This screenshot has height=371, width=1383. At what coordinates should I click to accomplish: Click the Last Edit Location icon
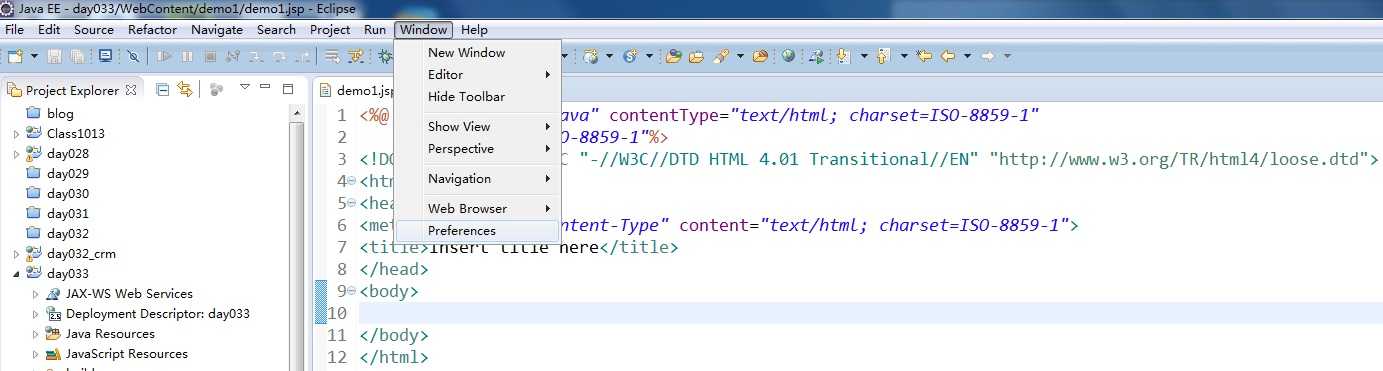(924, 56)
